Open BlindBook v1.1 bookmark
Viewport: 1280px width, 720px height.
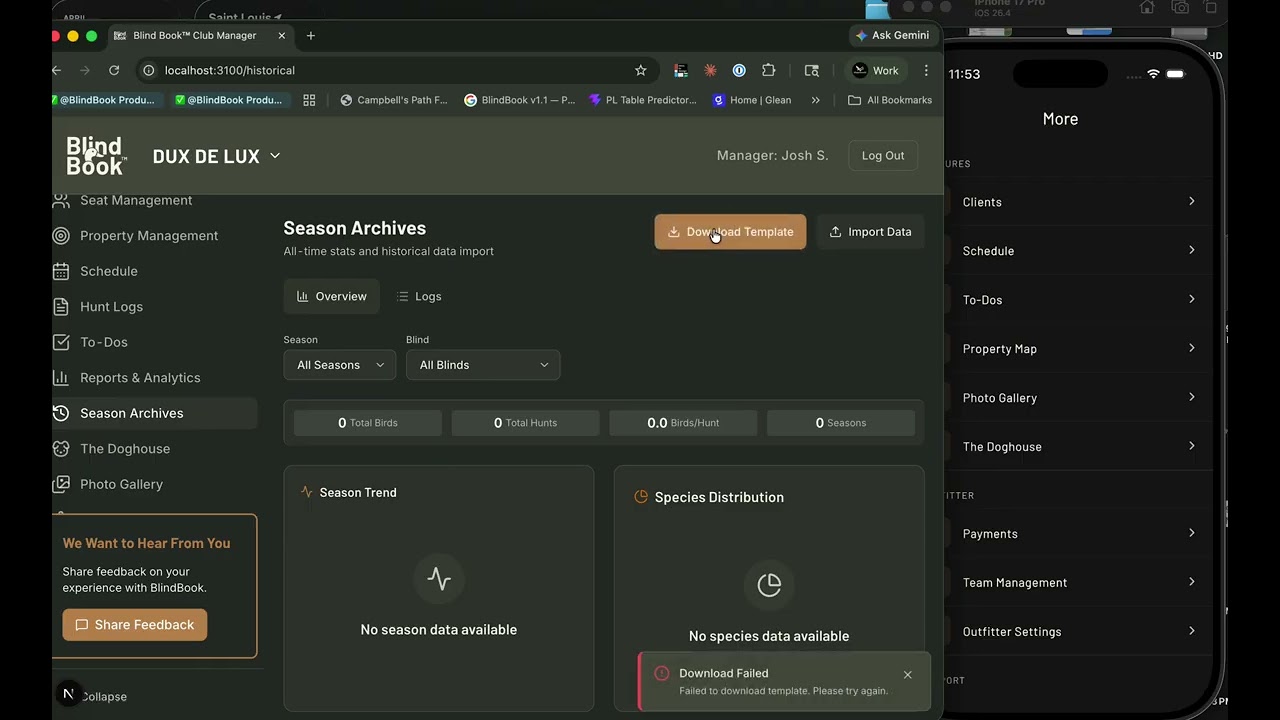(x=520, y=100)
